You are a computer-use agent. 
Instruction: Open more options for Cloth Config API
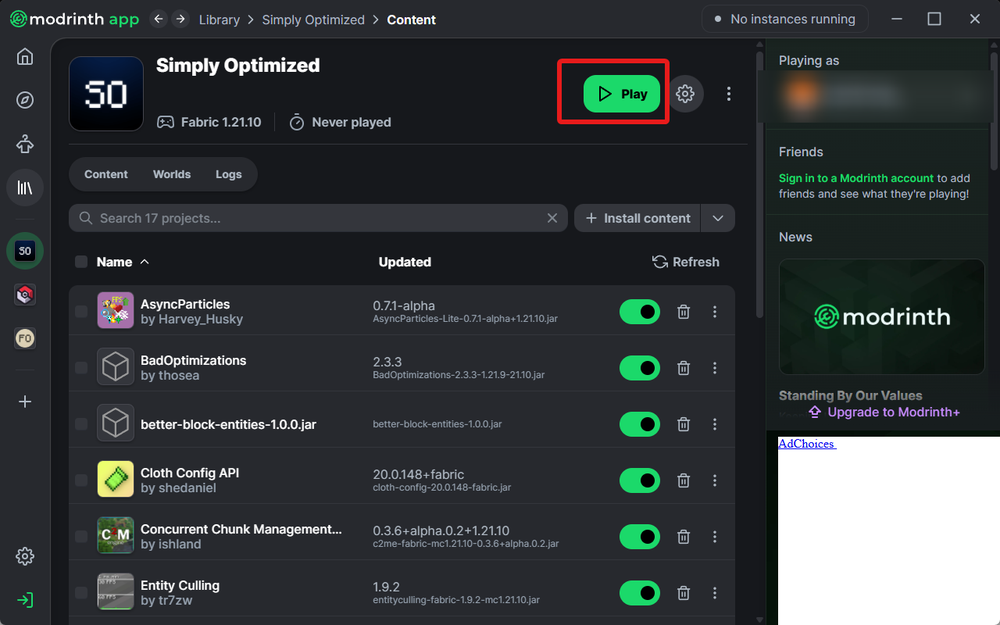click(714, 481)
